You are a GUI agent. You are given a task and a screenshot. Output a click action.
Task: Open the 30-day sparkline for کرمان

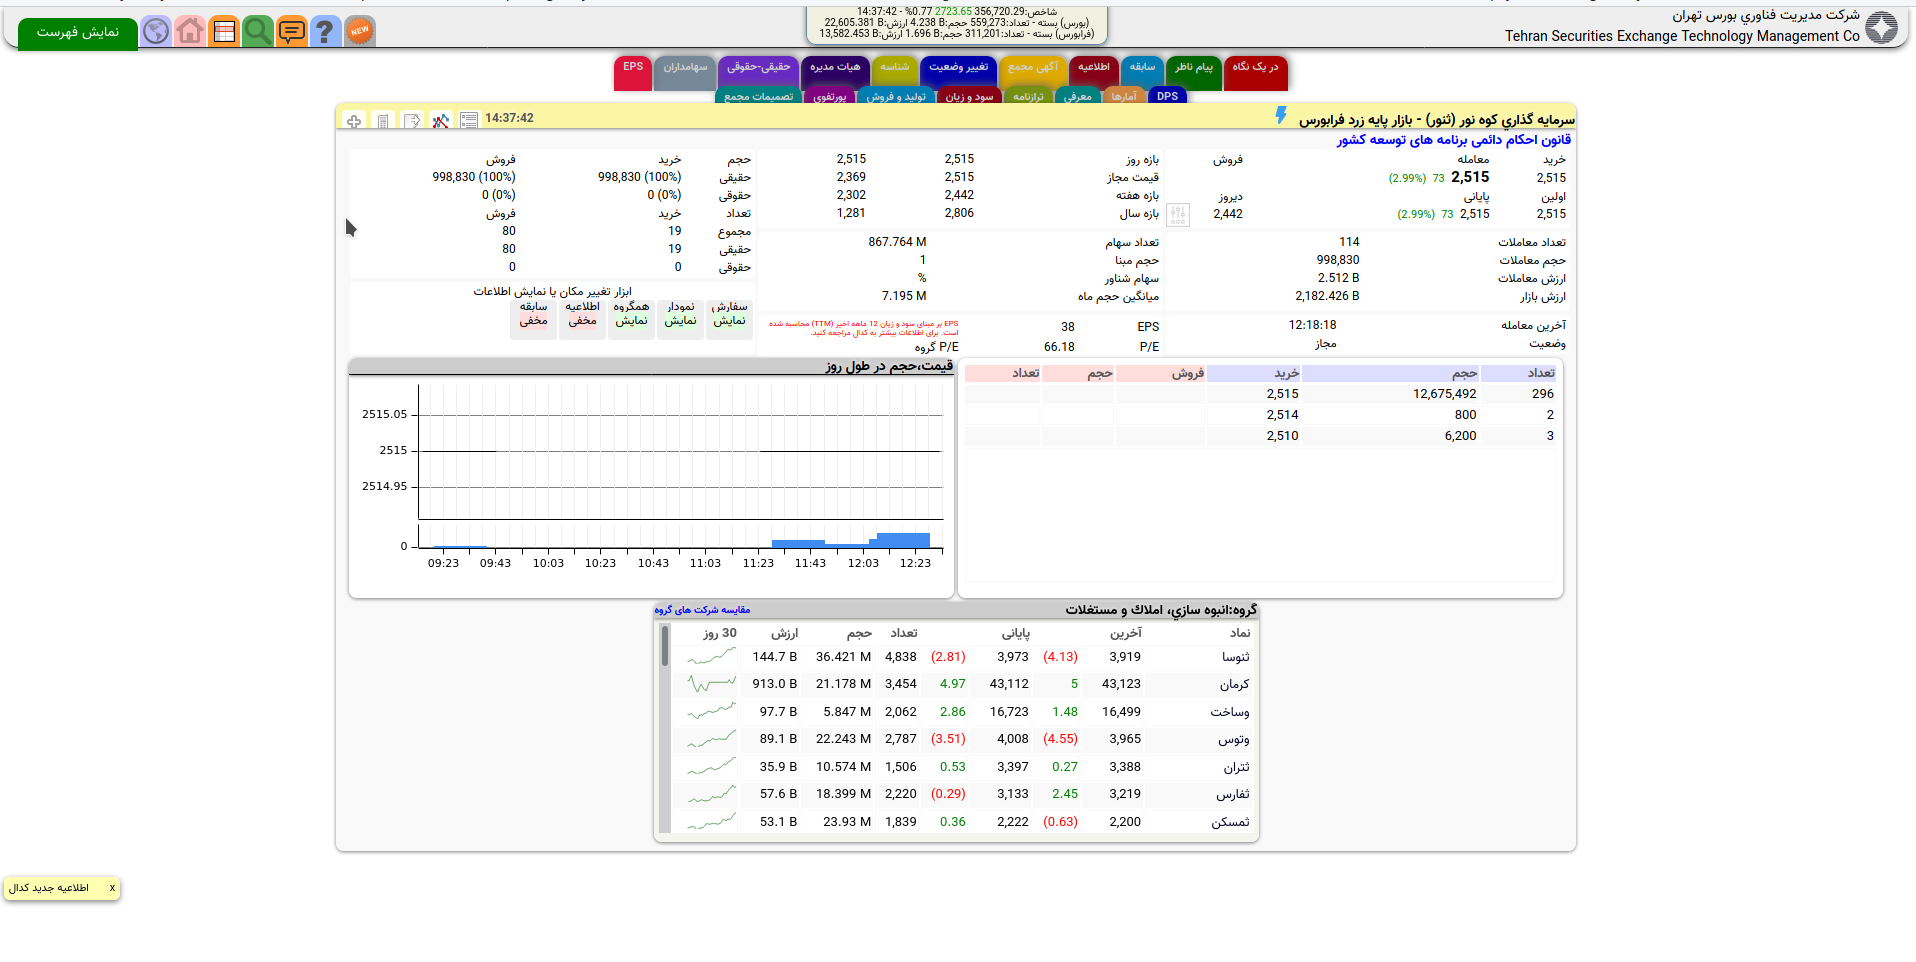pos(712,684)
